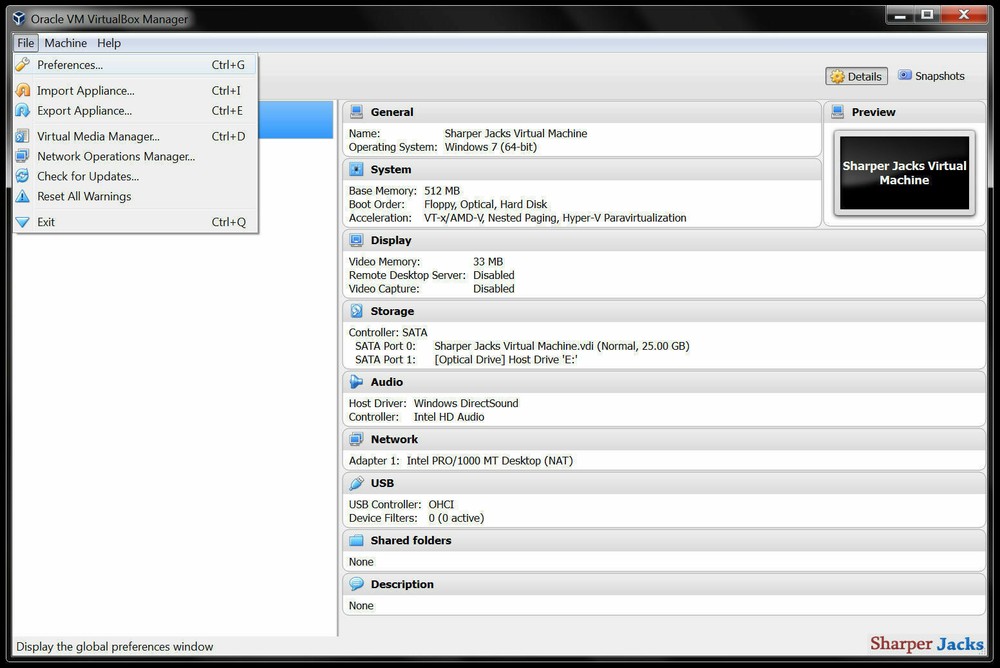Click the Check for Updates icon
1000x668 pixels.
coord(23,176)
